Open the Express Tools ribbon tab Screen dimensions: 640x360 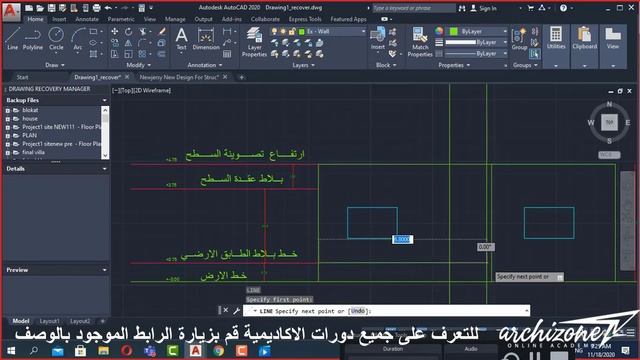point(305,19)
